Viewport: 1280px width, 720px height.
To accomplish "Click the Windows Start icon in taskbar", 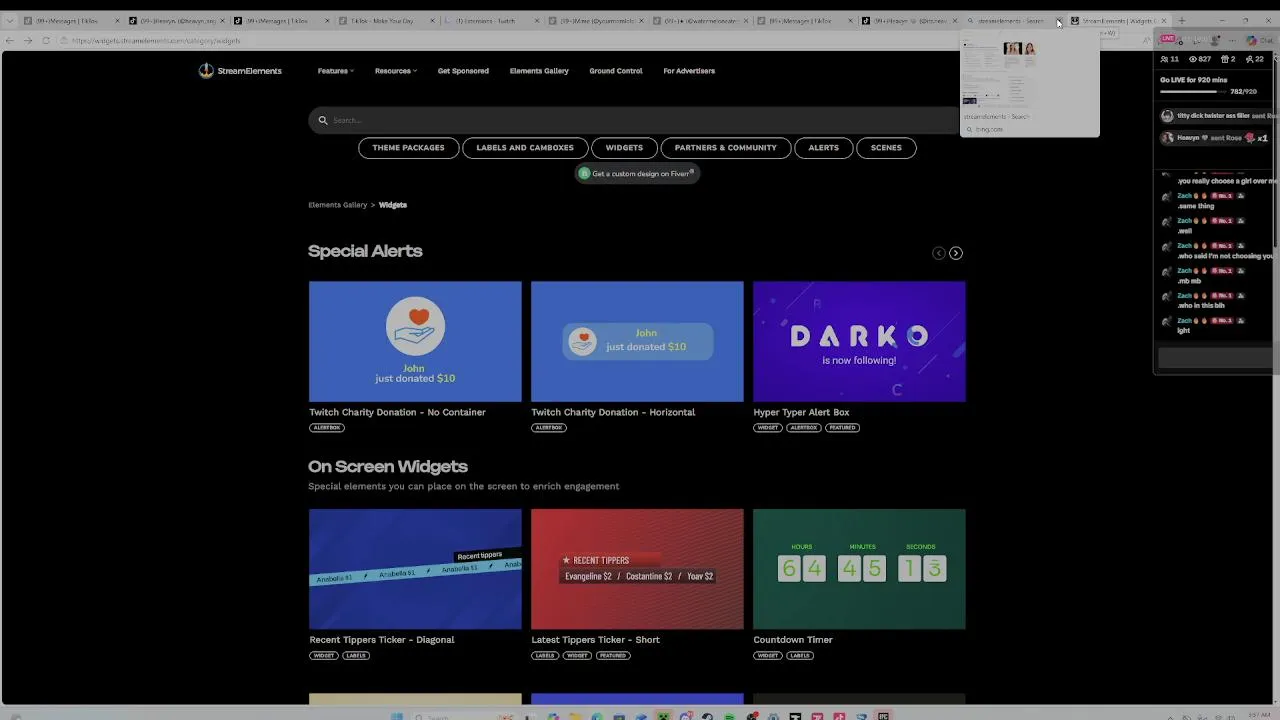I will tap(397, 716).
